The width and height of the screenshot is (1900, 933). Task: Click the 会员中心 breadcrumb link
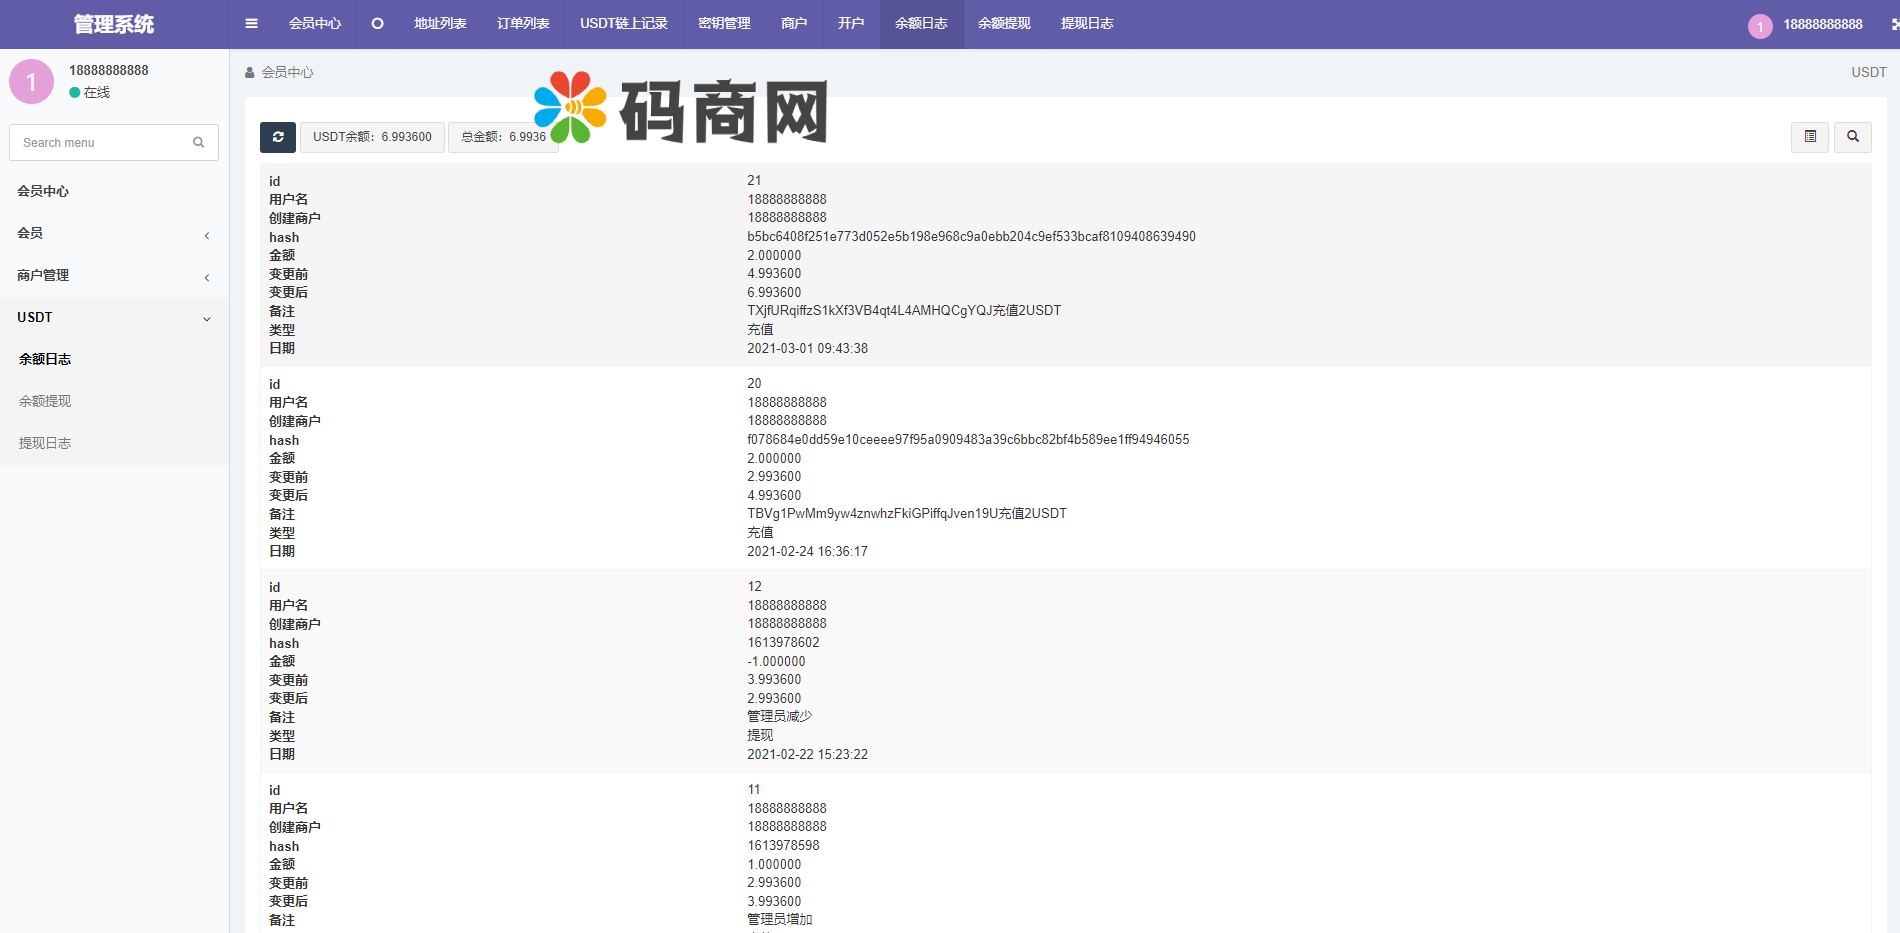point(287,73)
